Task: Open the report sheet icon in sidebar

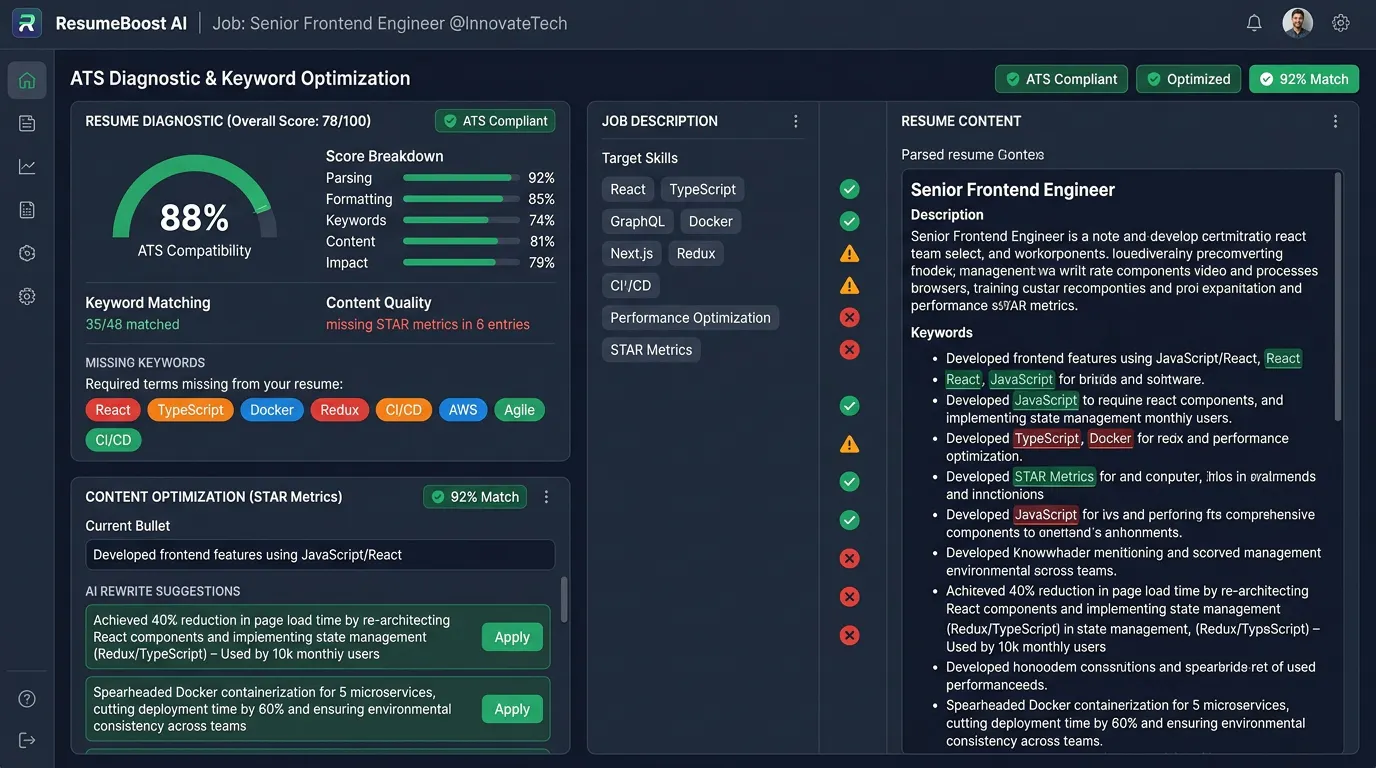Action: [27, 209]
